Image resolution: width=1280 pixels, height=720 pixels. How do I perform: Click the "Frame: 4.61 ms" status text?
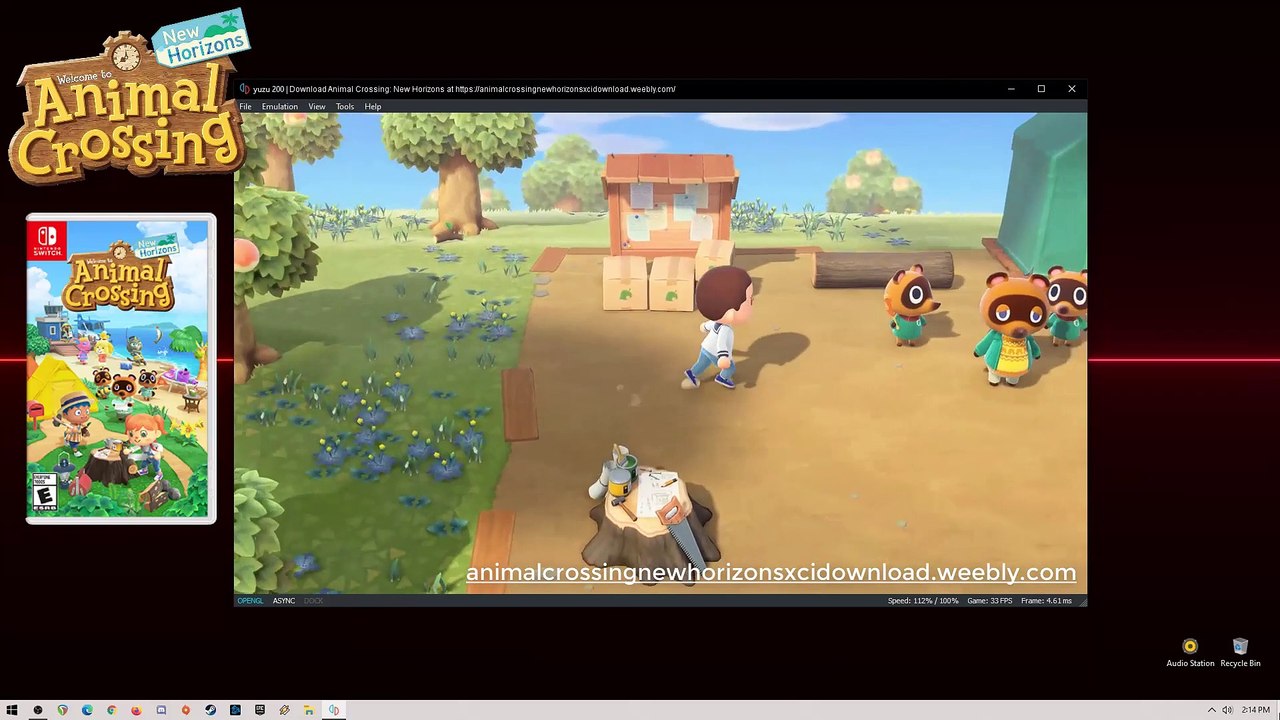point(1047,601)
